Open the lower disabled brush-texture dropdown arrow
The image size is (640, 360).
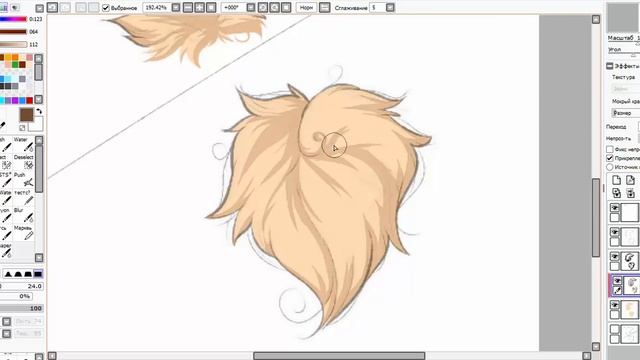7,333
